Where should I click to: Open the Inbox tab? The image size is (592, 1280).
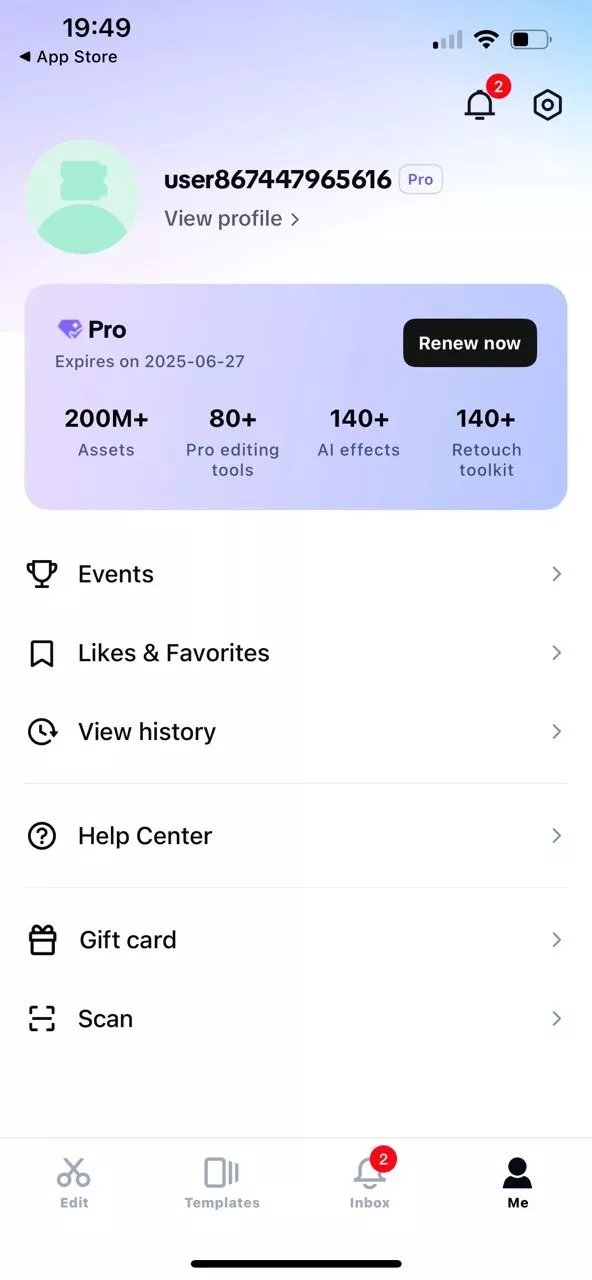(370, 1183)
